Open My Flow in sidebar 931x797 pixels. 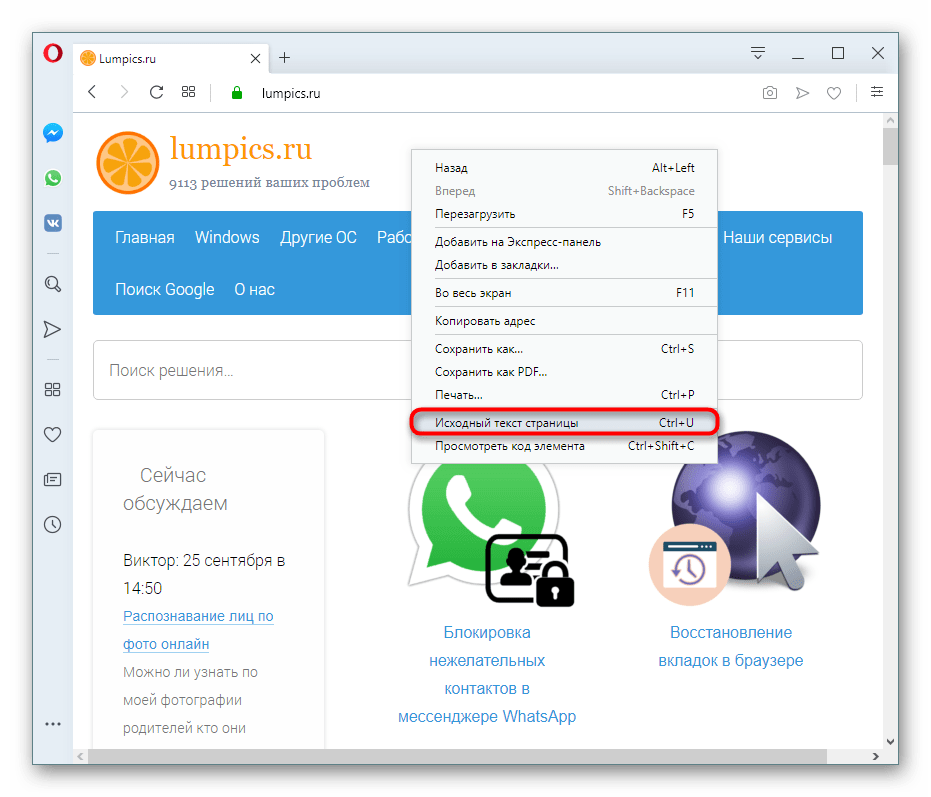(x=52, y=329)
